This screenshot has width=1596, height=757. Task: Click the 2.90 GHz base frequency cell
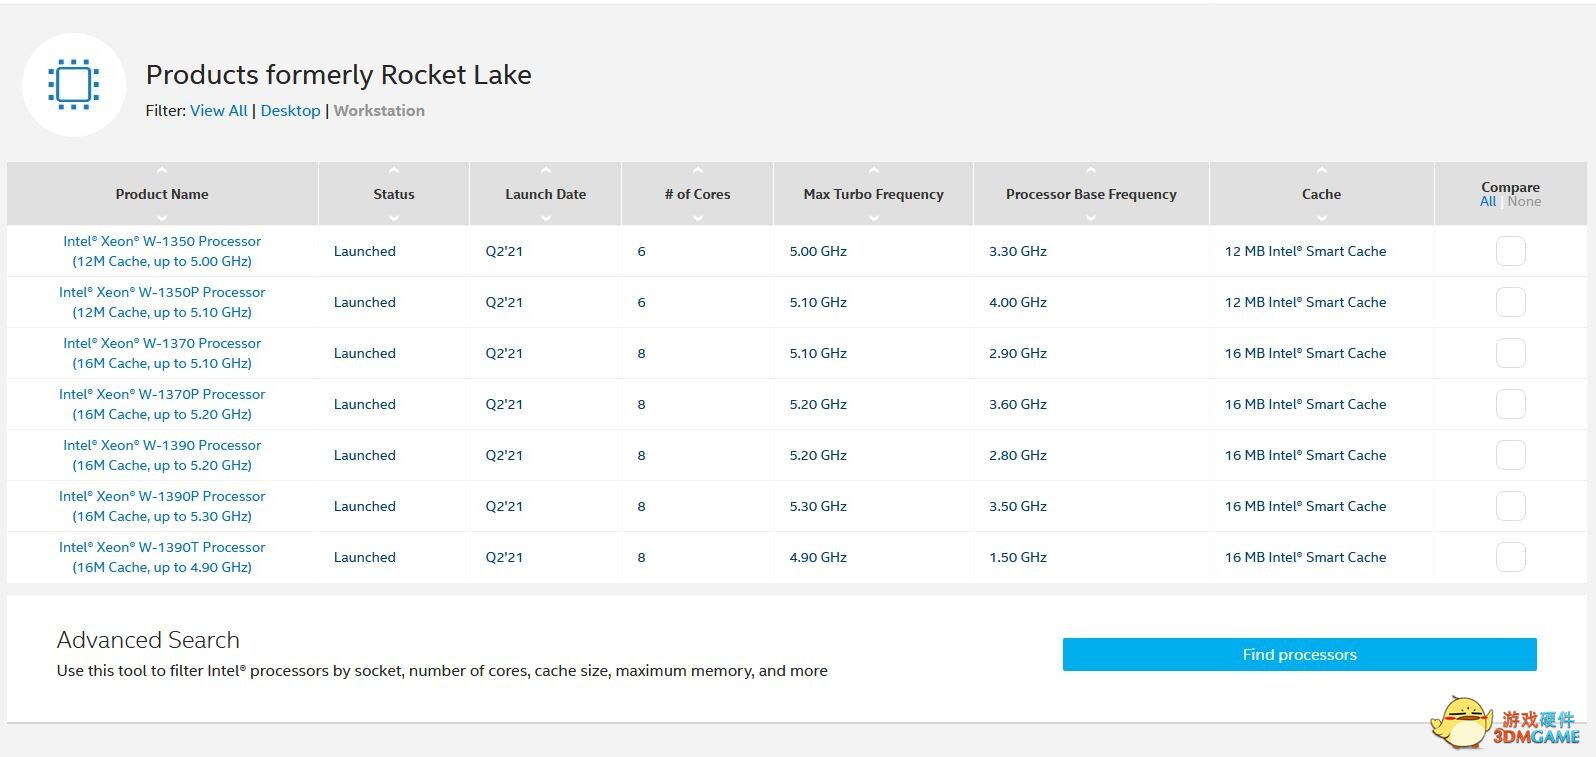[x=1018, y=353]
